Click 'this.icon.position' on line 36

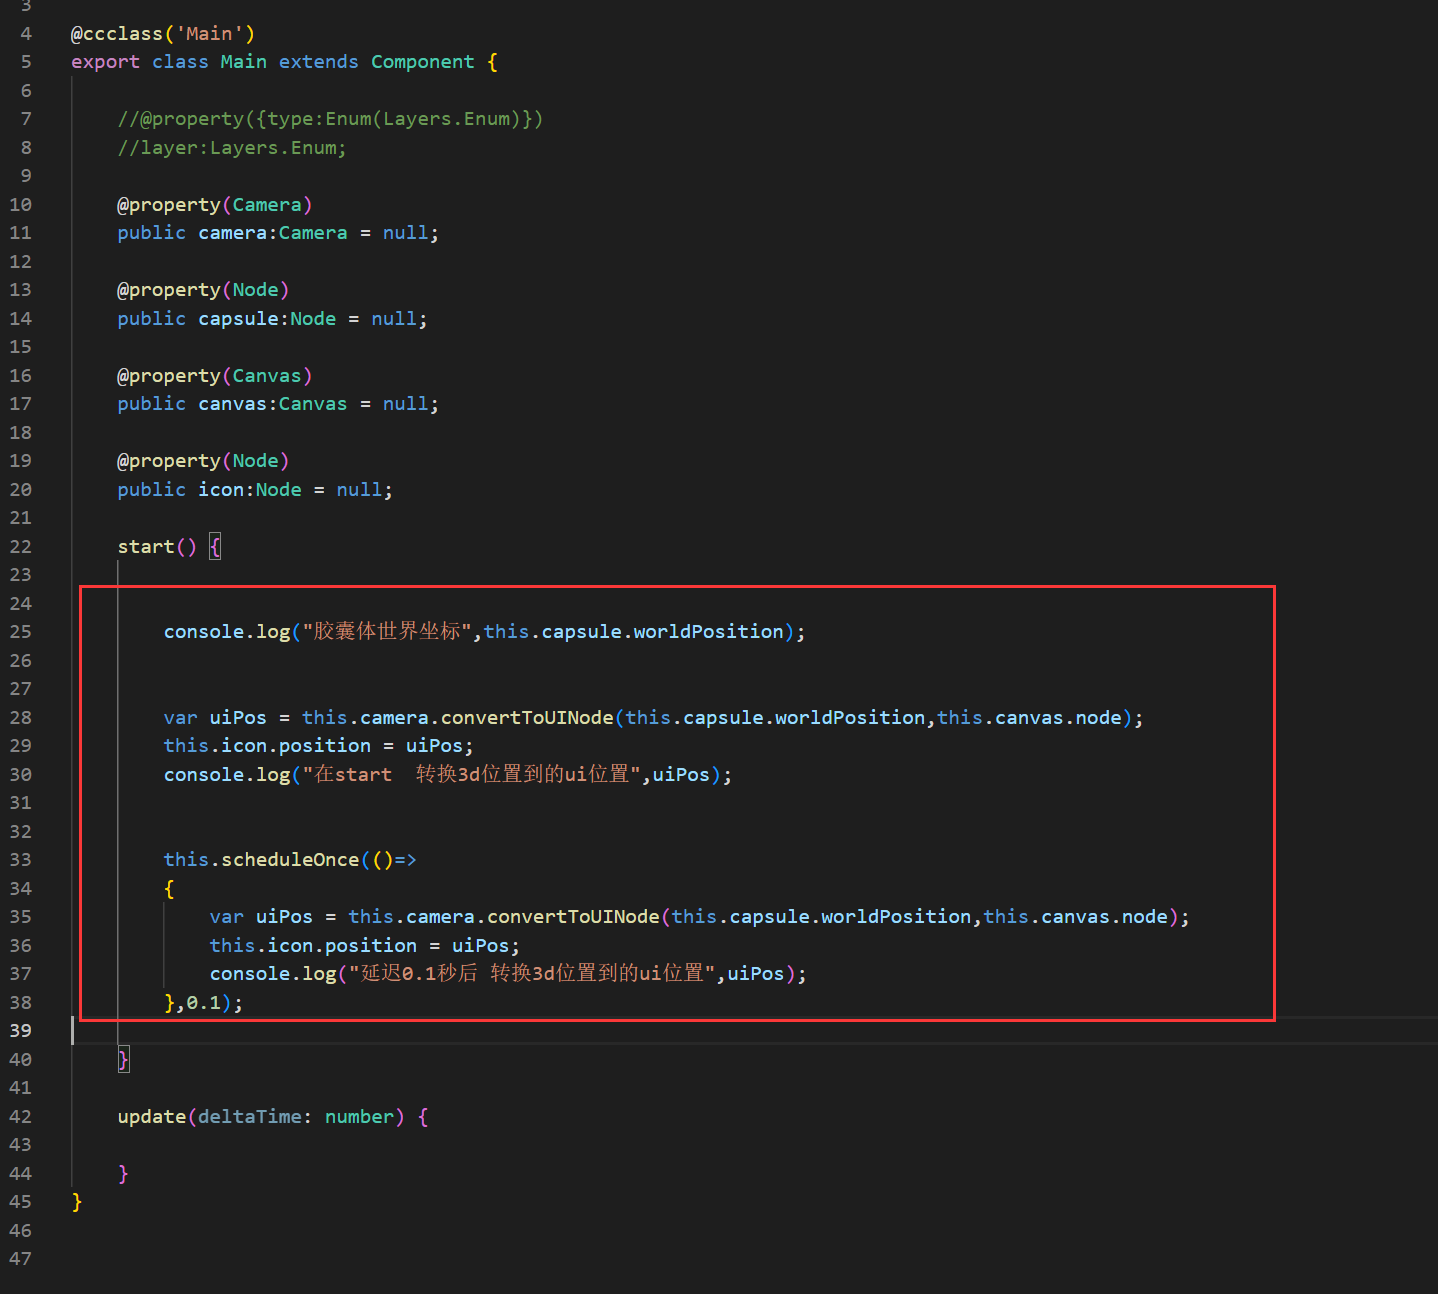313,946
